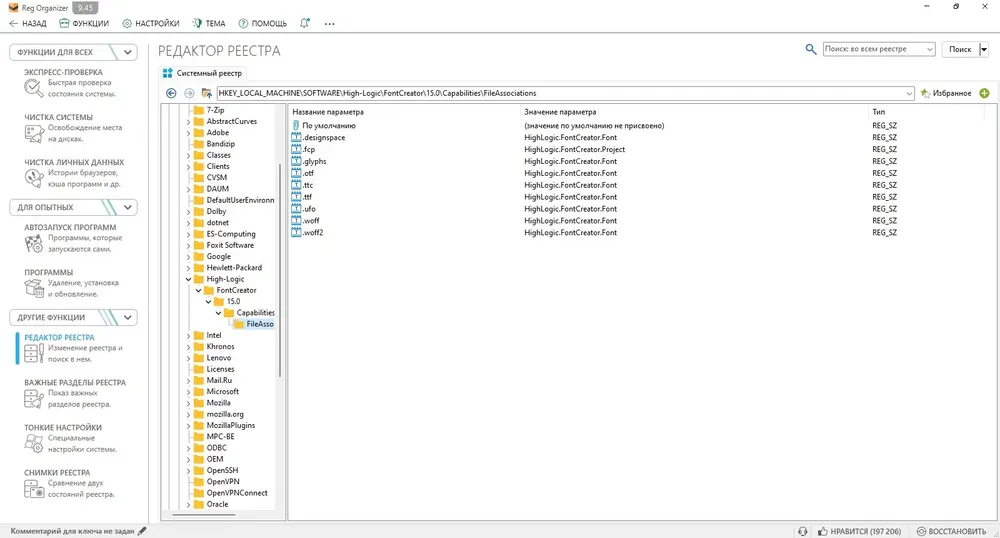Click the .woff2 value icon
1000x538 pixels.
click(296, 233)
